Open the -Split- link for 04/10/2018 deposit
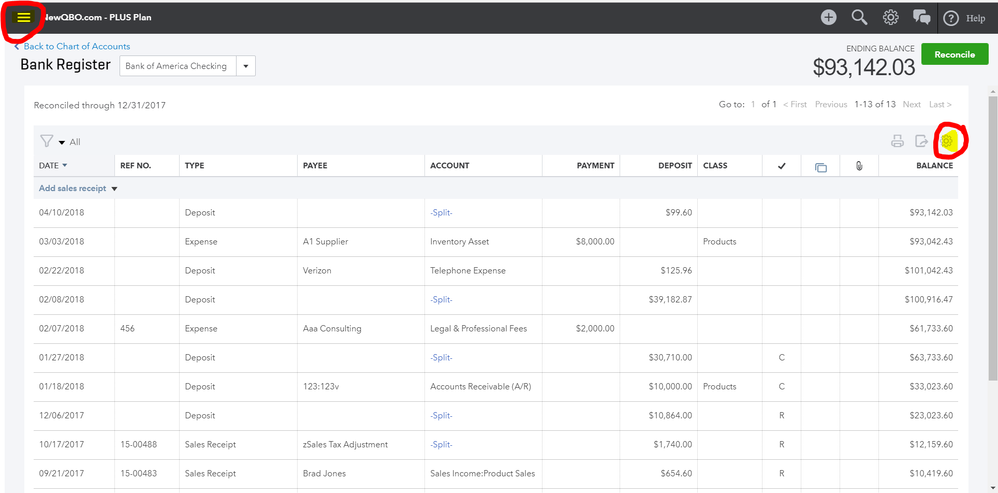 tap(441, 212)
